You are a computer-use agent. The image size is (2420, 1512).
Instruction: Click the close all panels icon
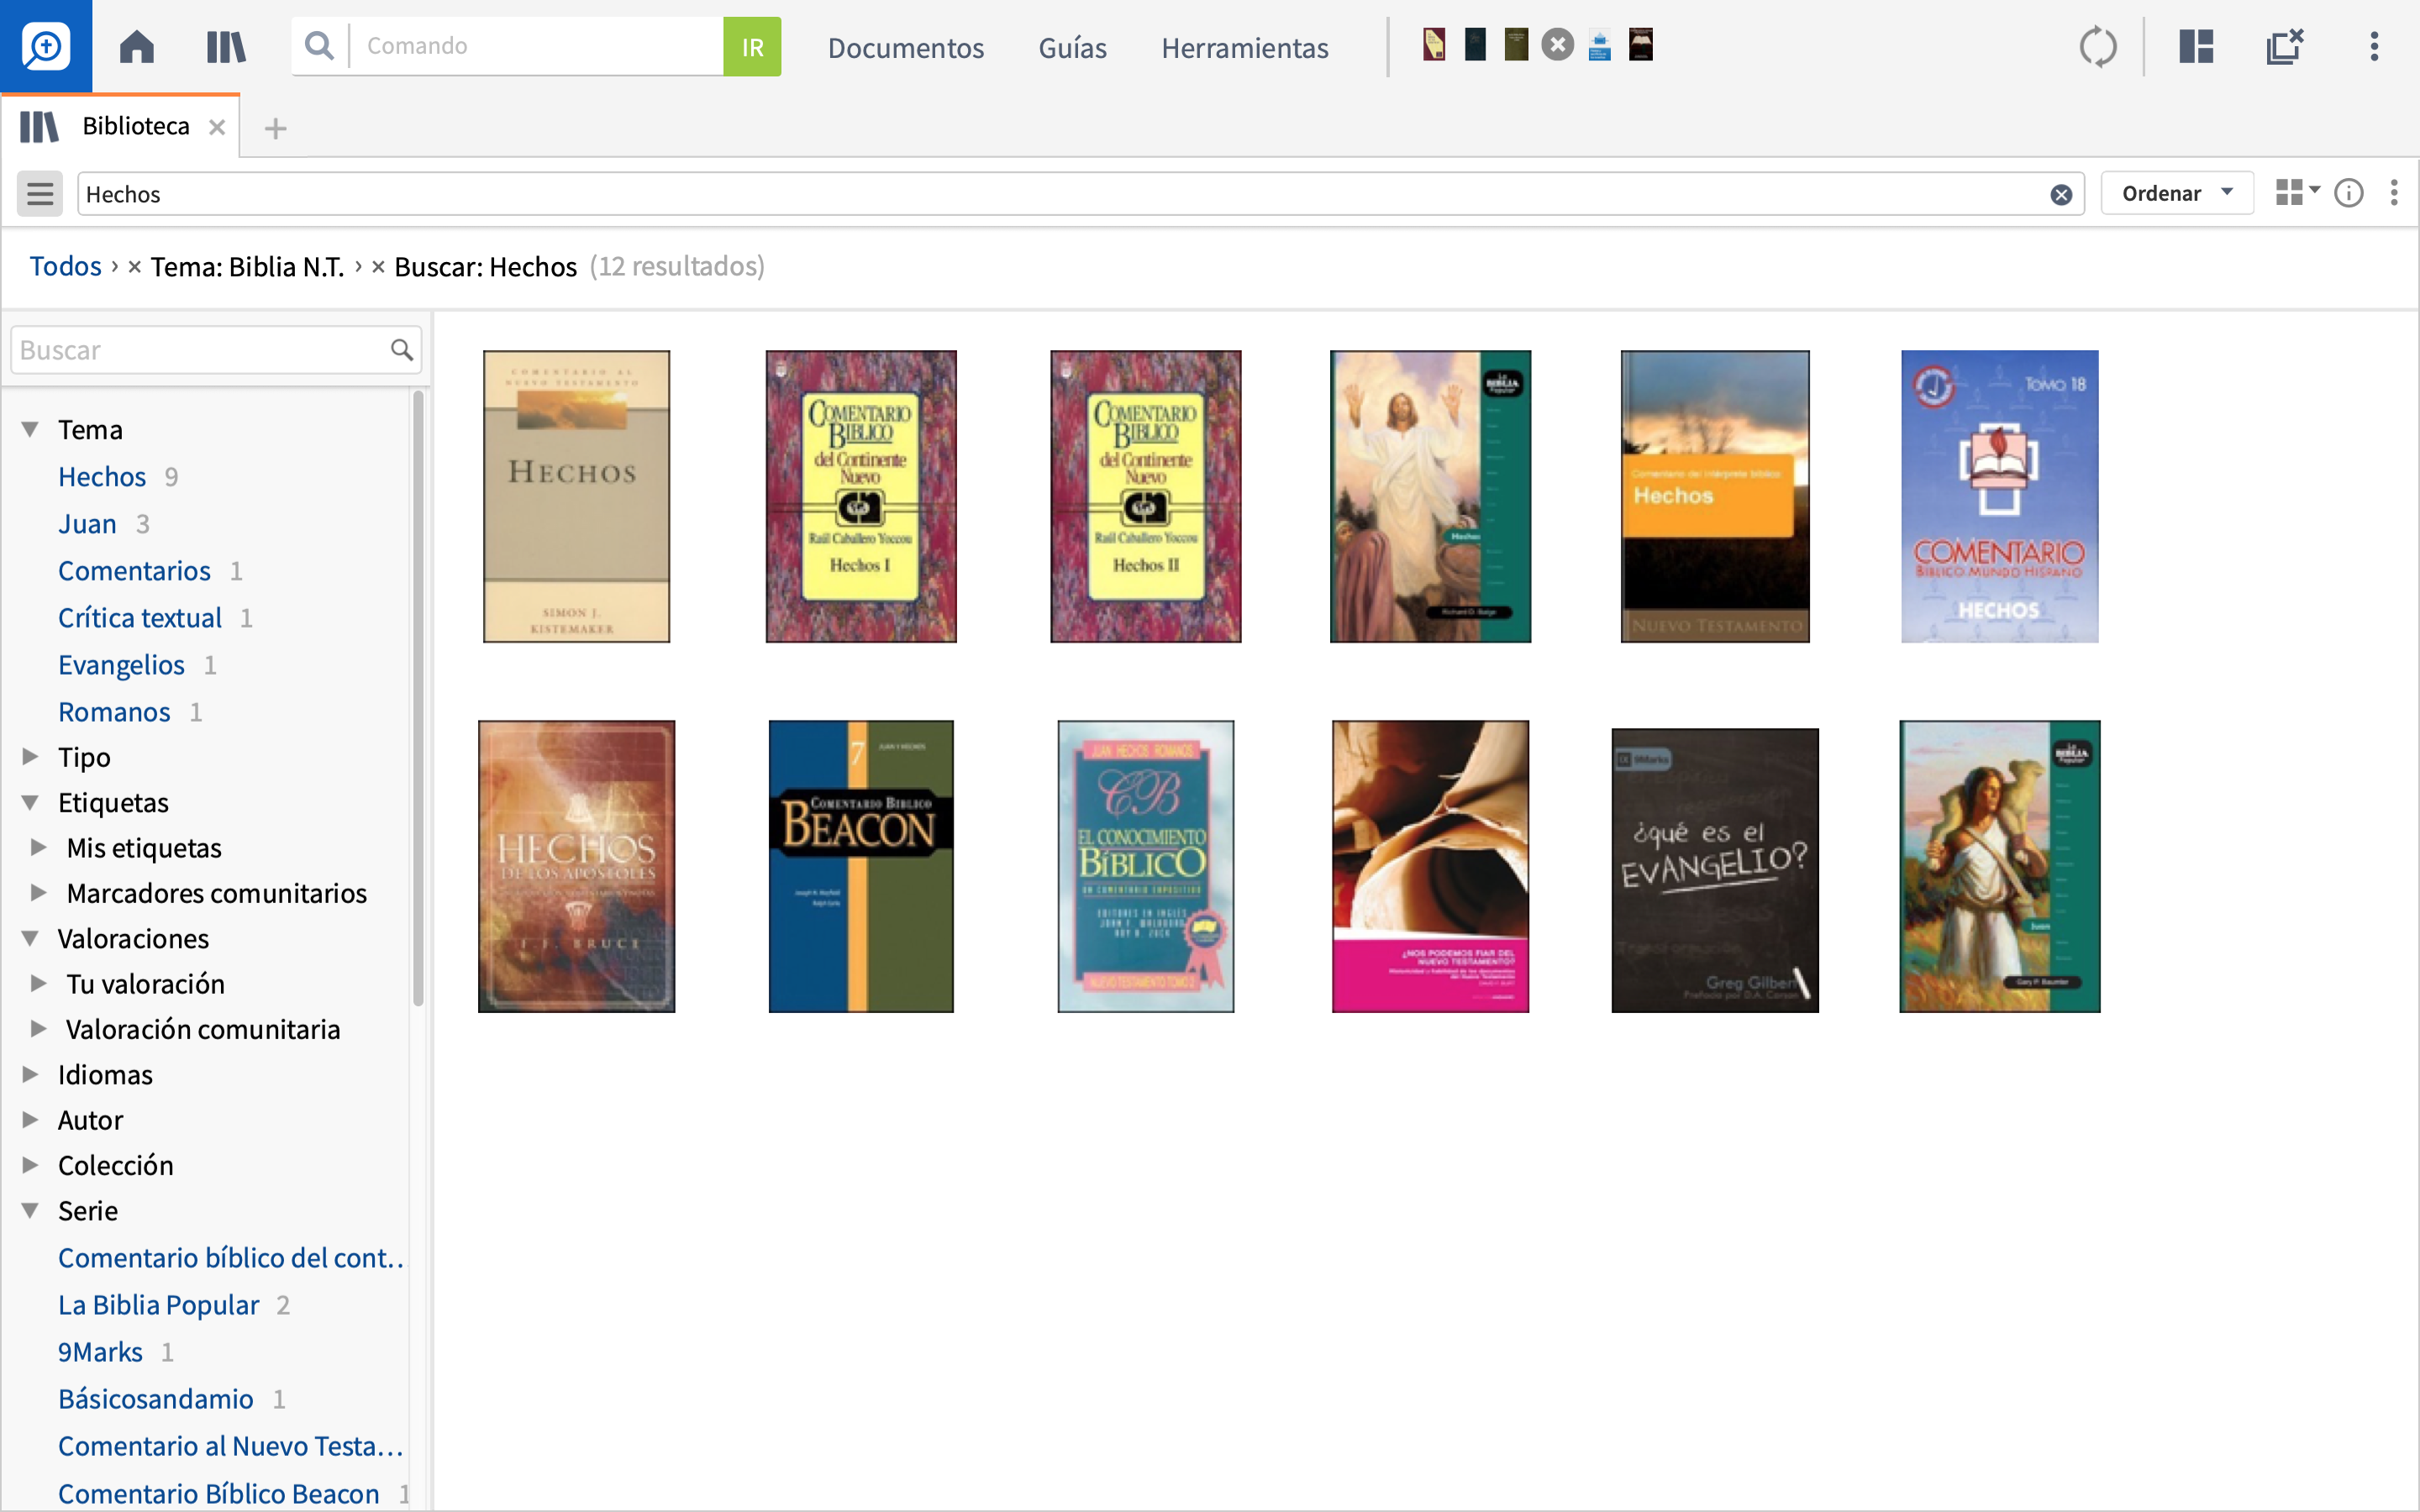coord(2285,46)
